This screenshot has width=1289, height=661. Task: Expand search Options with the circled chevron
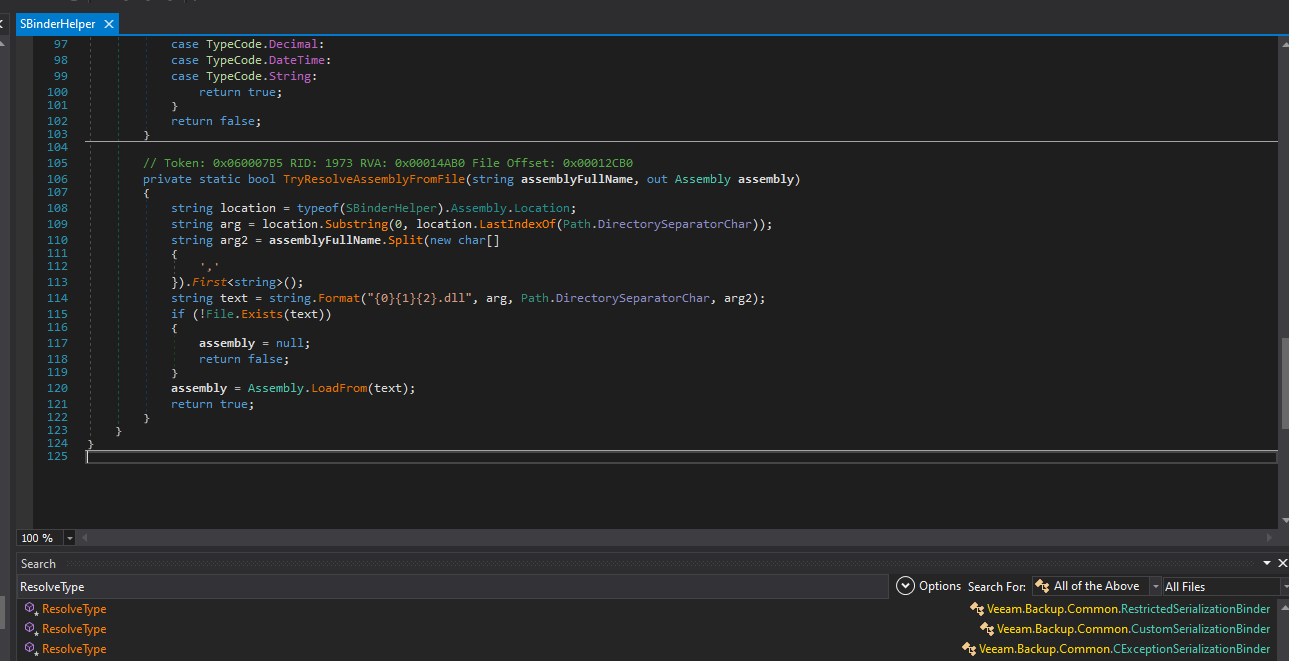pyautogui.click(x=905, y=586)
